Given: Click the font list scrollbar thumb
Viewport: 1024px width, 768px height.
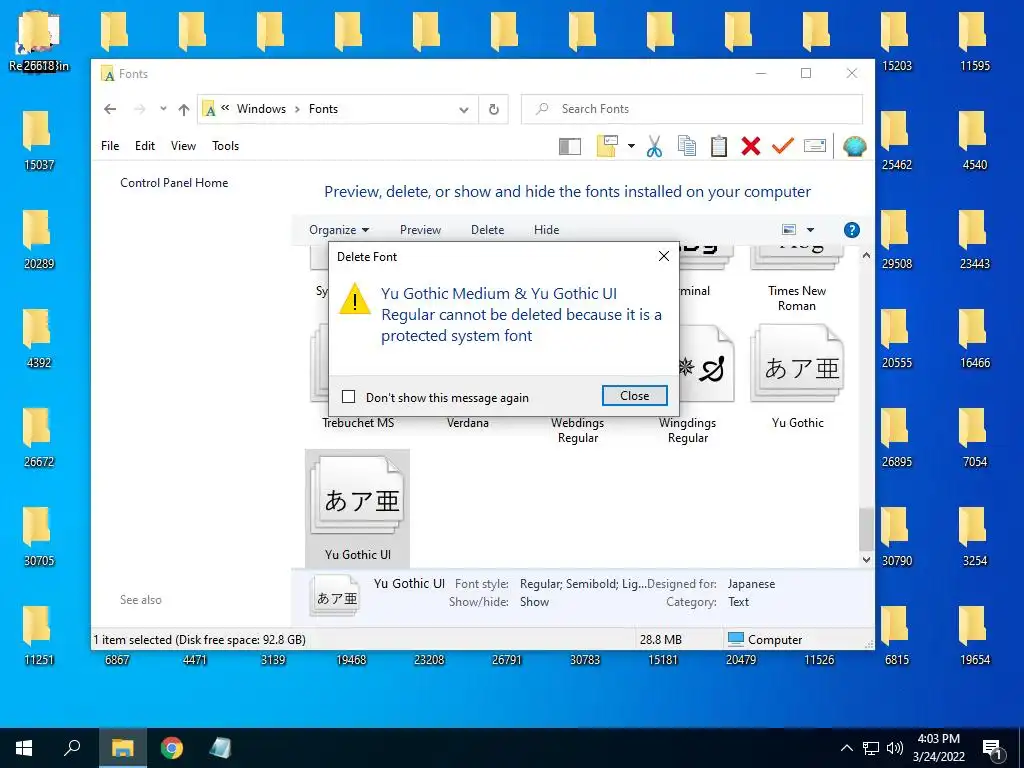Looking at the screenshot, I should click(x=865, y=529).
